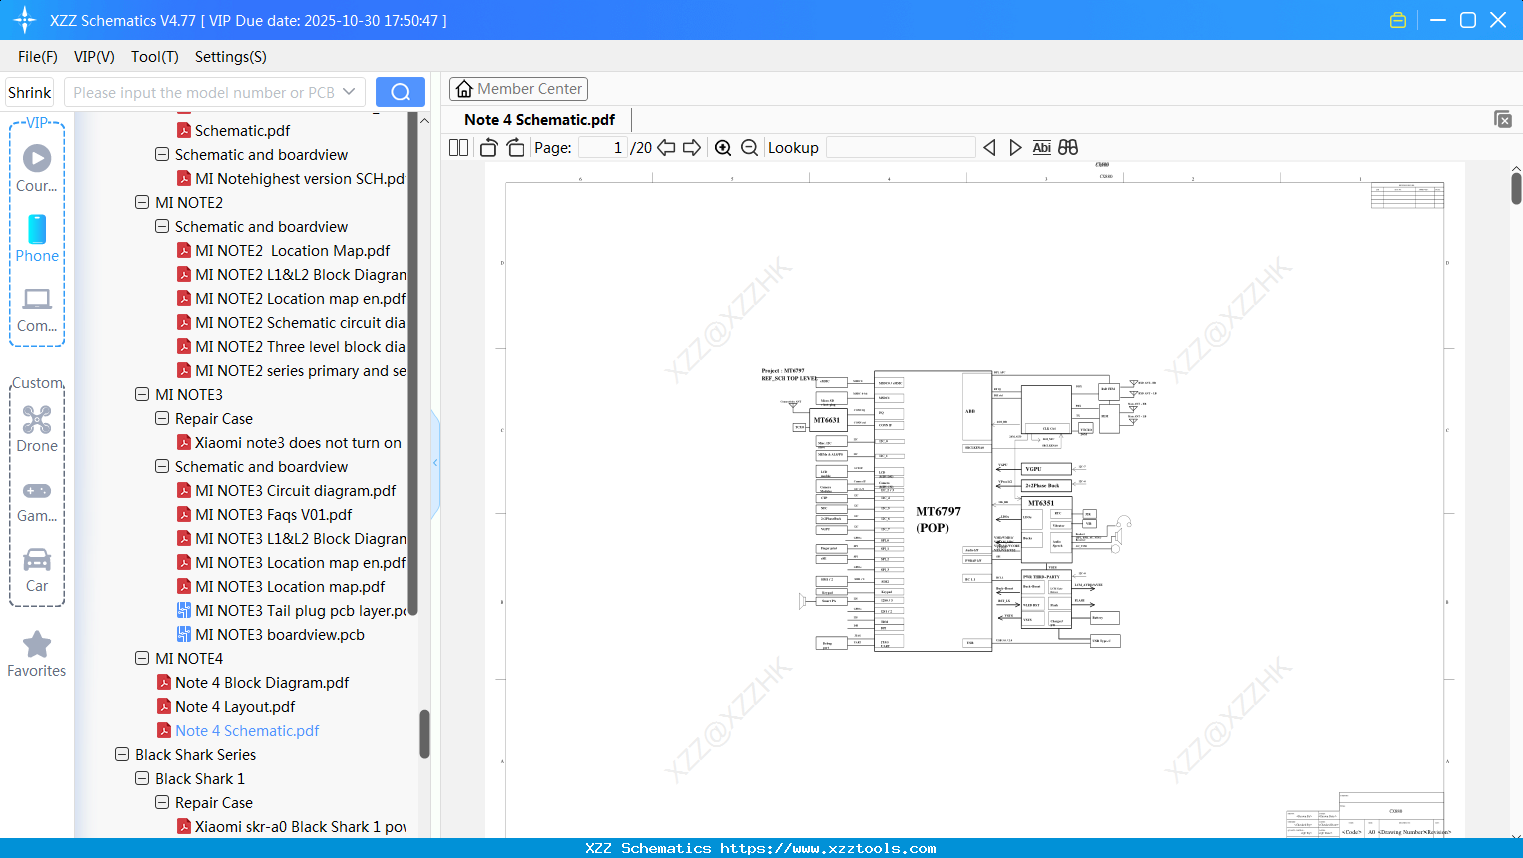
Task: Select the rotate right icon in PDF toolbar
Action: [514, 147]
